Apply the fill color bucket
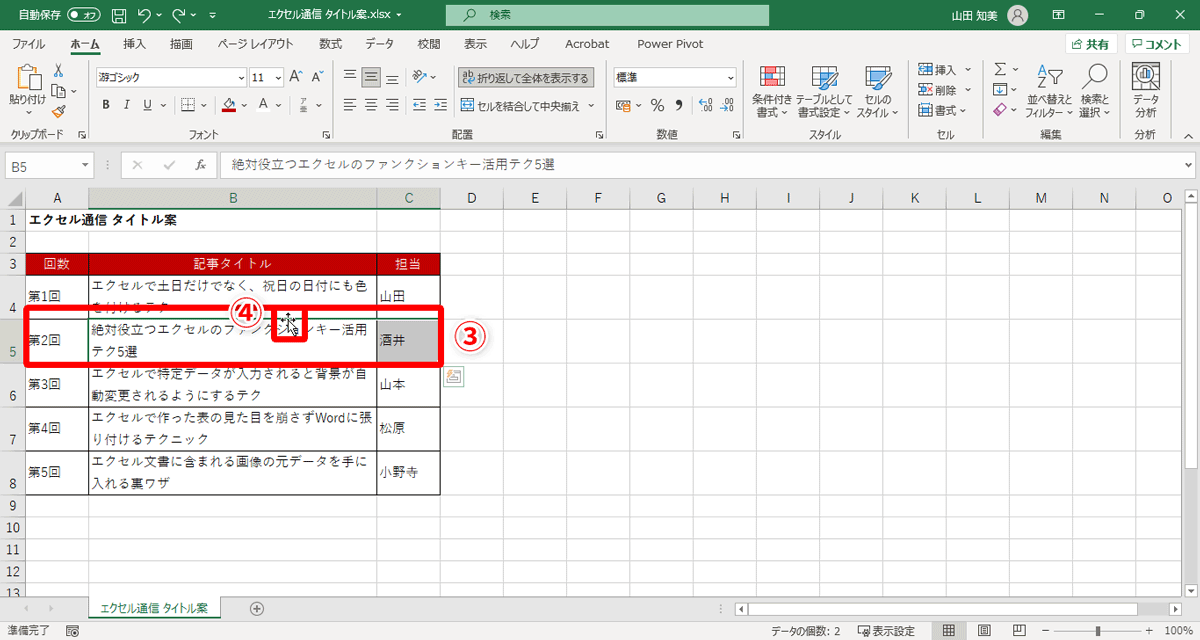This screenshot has width=1200, height=640. pyautogui.click(x=229, y=104)
